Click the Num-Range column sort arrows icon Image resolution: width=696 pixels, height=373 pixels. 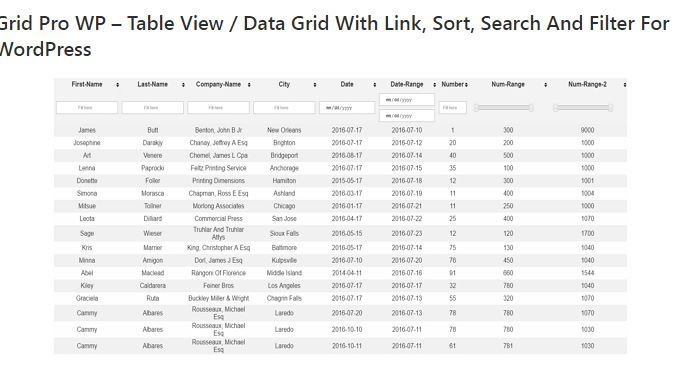coord(546,85)
